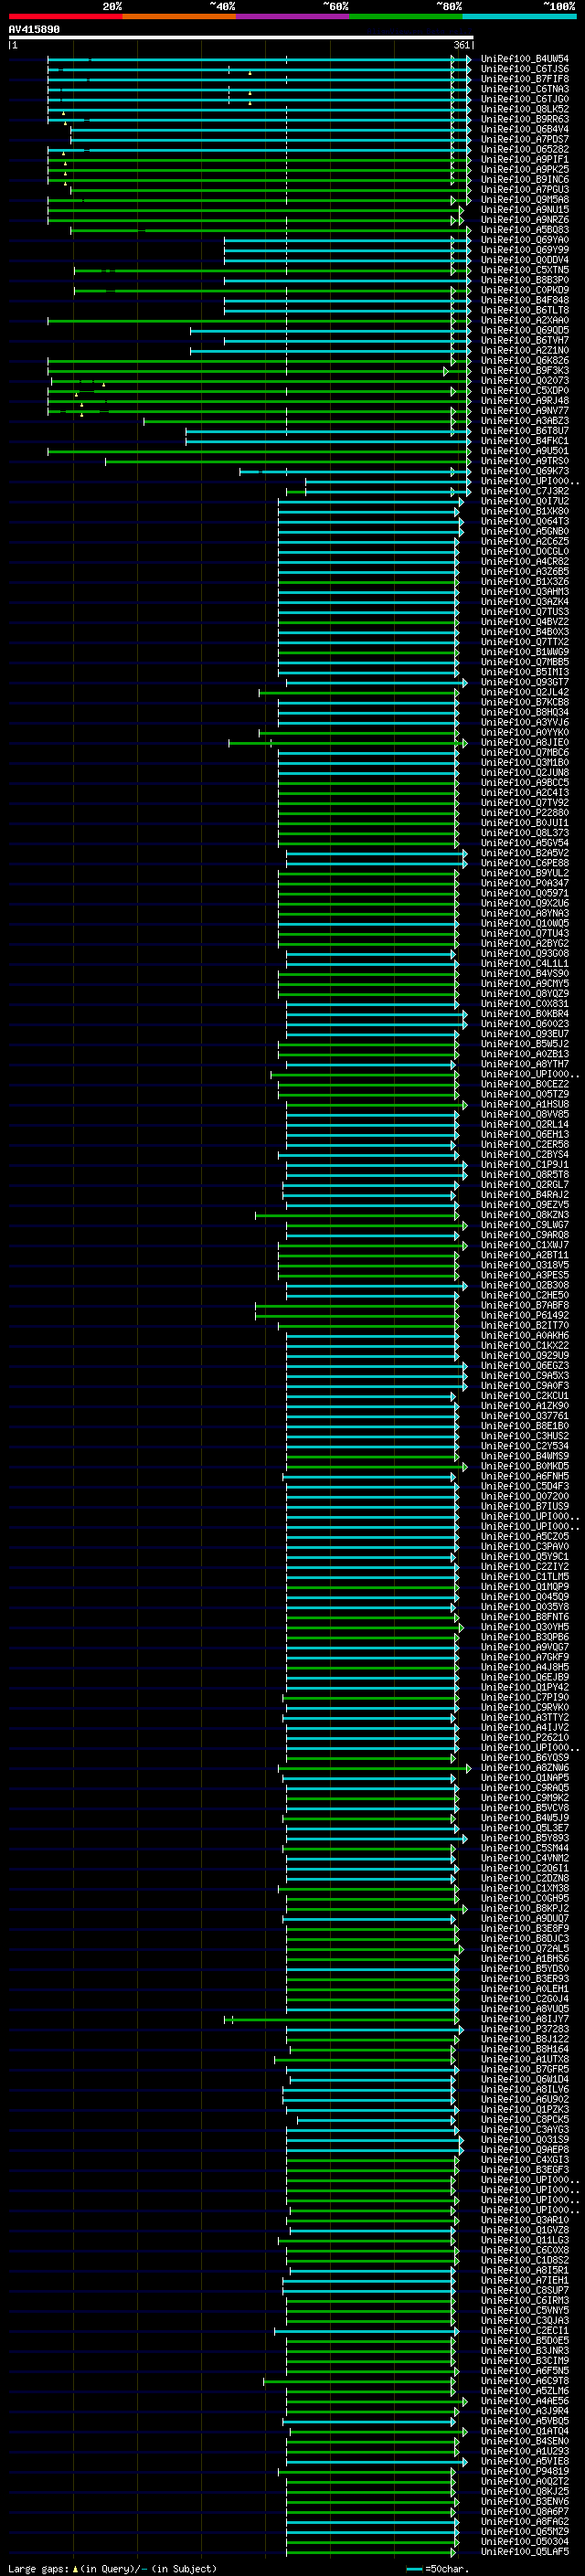Select hit UniRef100_P0A347
The width and height of the screenshot is (585, 2576).
525,883
